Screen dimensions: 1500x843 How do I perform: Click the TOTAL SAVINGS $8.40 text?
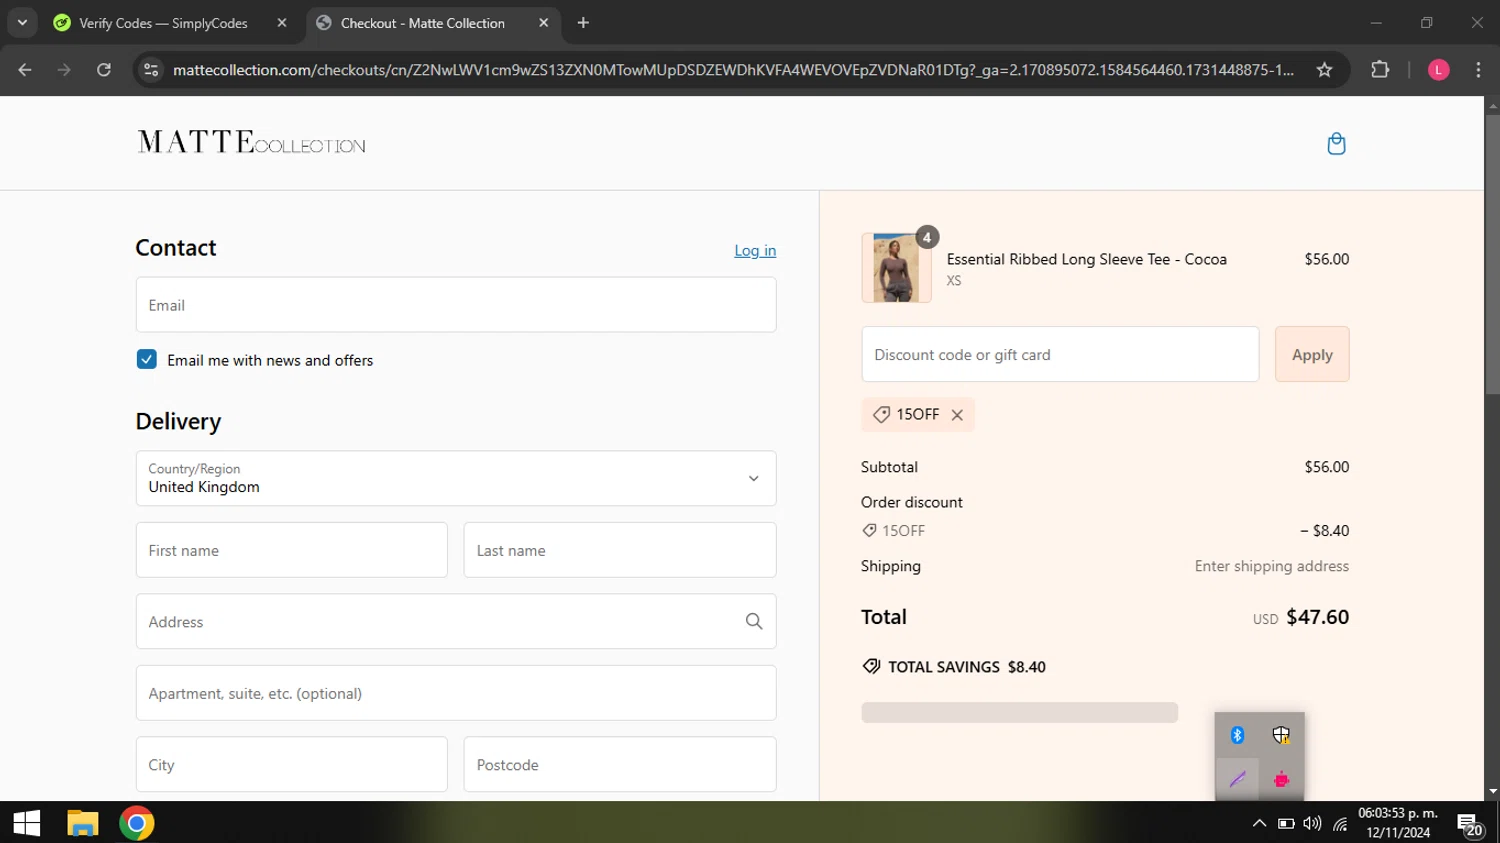click(x=967, y=667)
